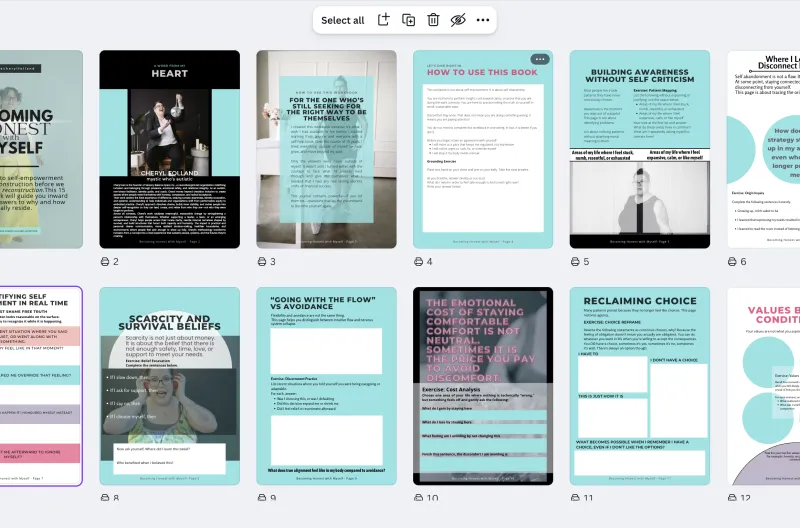The height and width of the screenshot is (528, 800).
Task: Click the print icon beside page number 12
Action: tap(732, 498)
